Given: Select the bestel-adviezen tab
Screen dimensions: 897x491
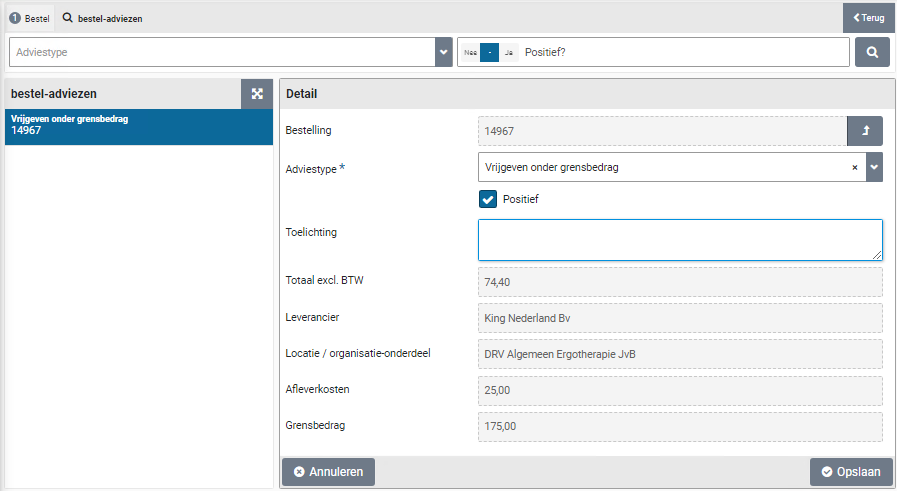Looking at the screenshot, I should click(102, 18).
